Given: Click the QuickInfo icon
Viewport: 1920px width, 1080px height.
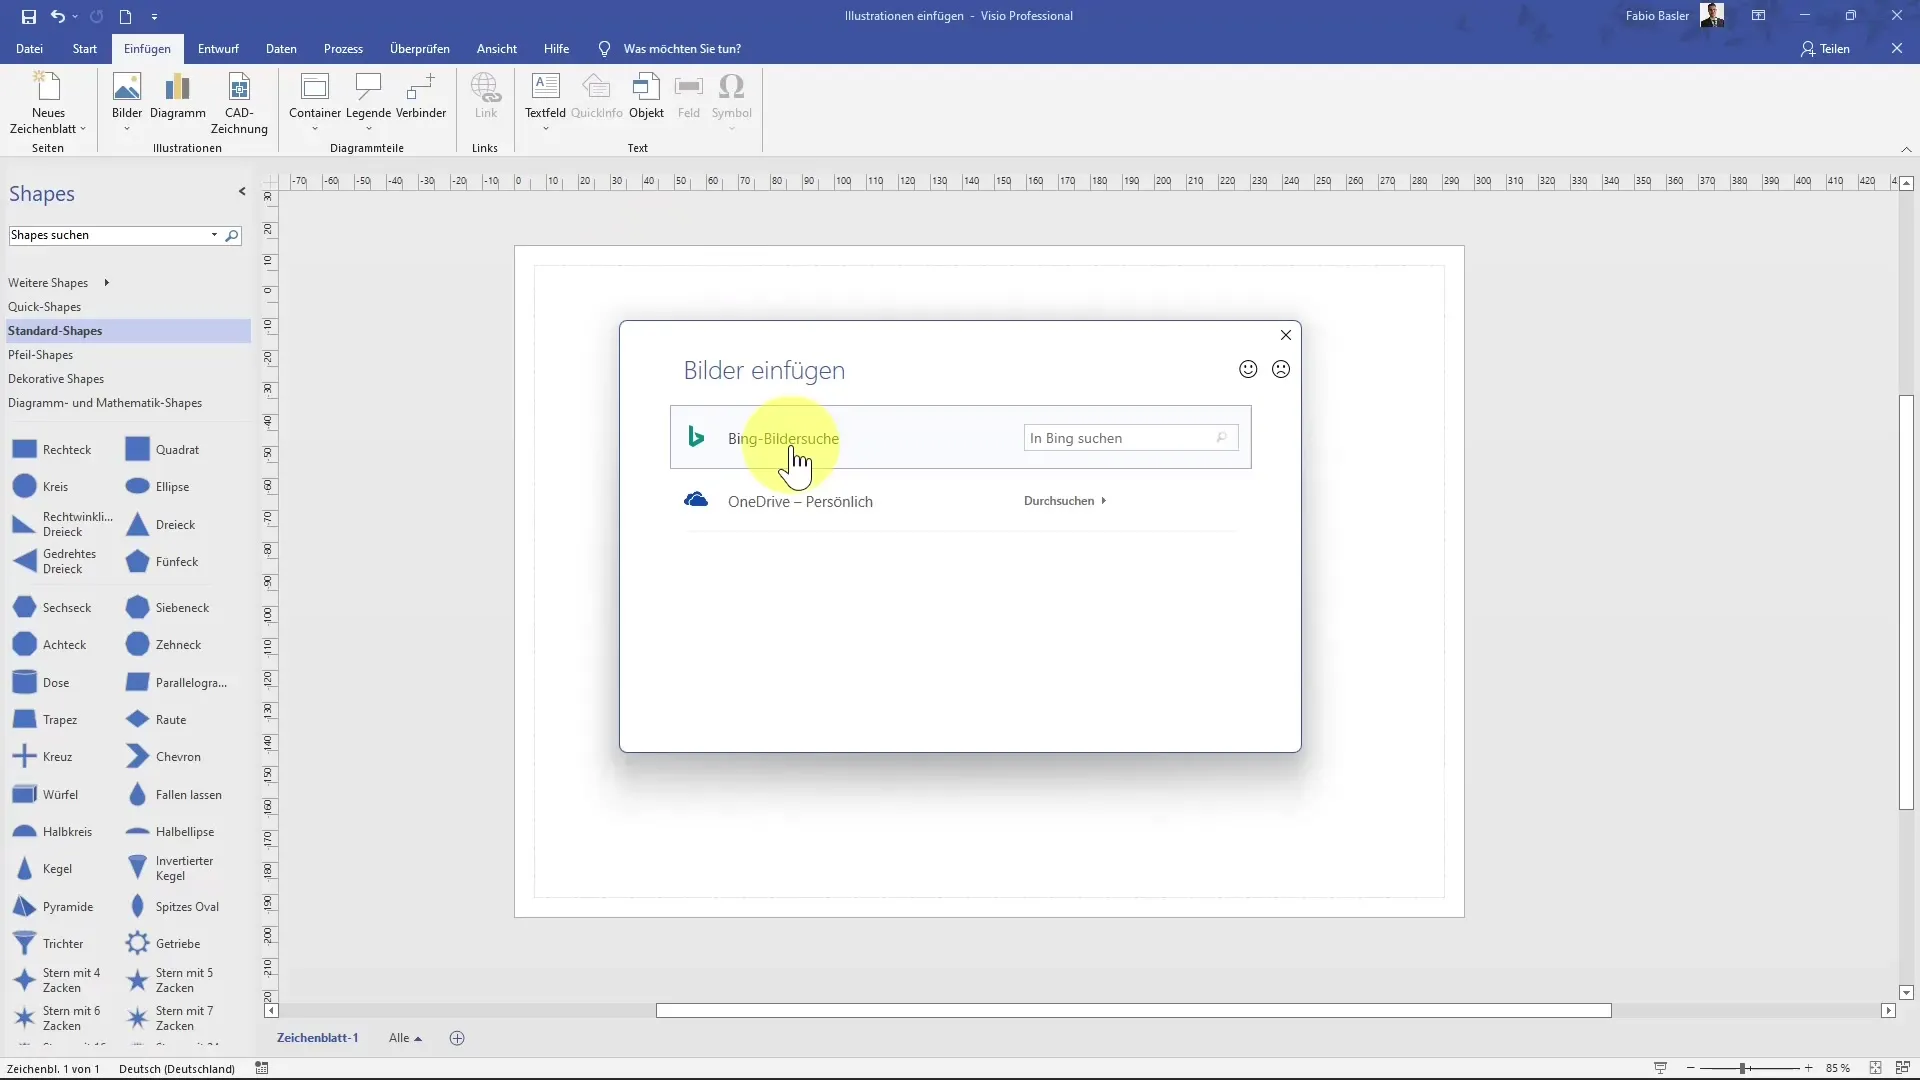Looking at the screenshot, I should 597,87.
